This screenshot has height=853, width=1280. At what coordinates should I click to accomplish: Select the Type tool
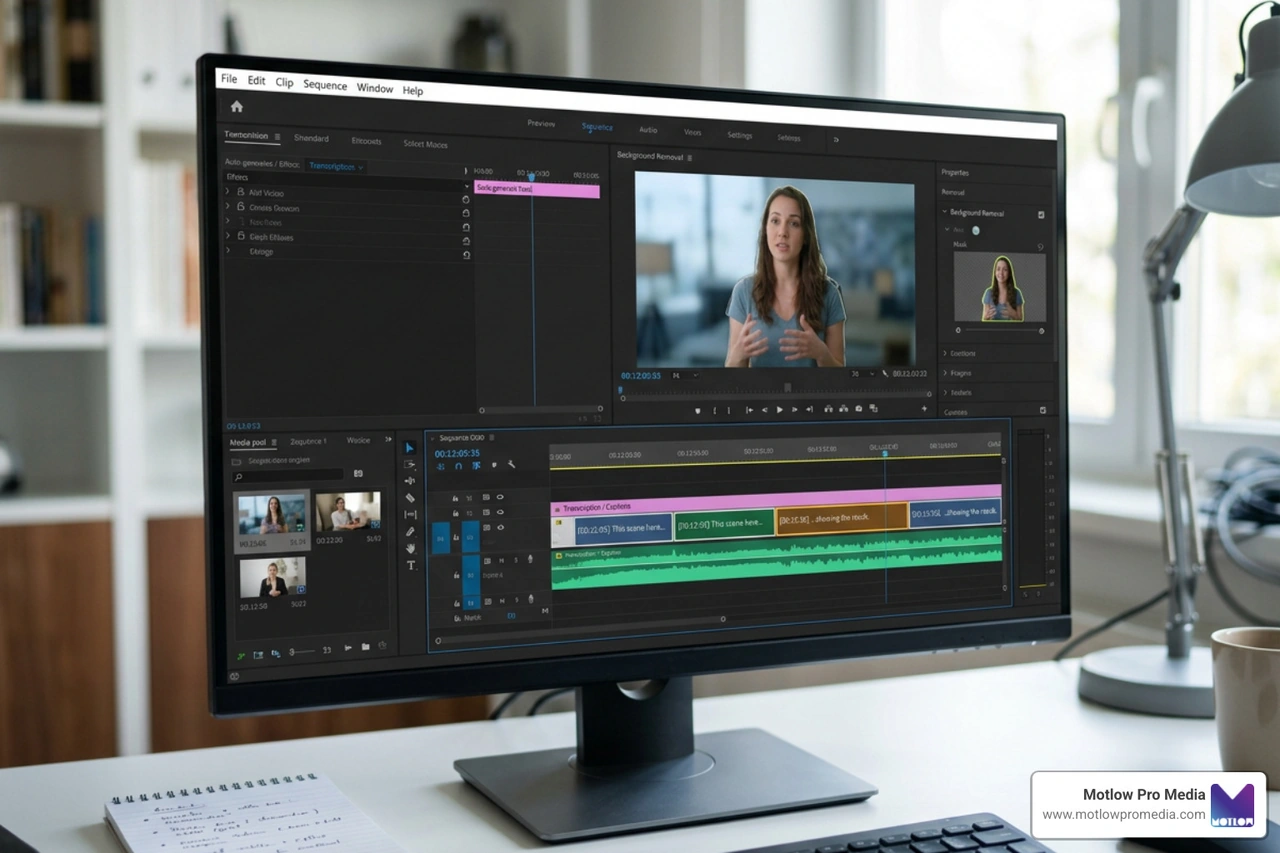(x=411, y=565)
